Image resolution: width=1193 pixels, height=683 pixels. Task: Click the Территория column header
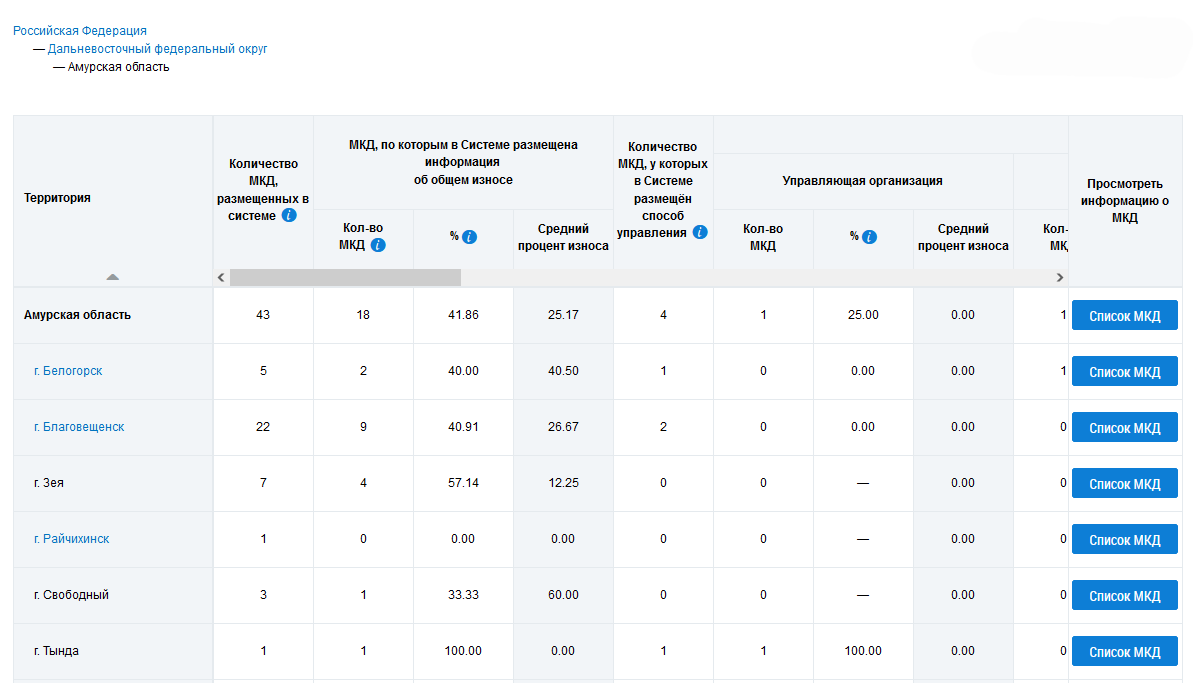click(x=58, y=198)
